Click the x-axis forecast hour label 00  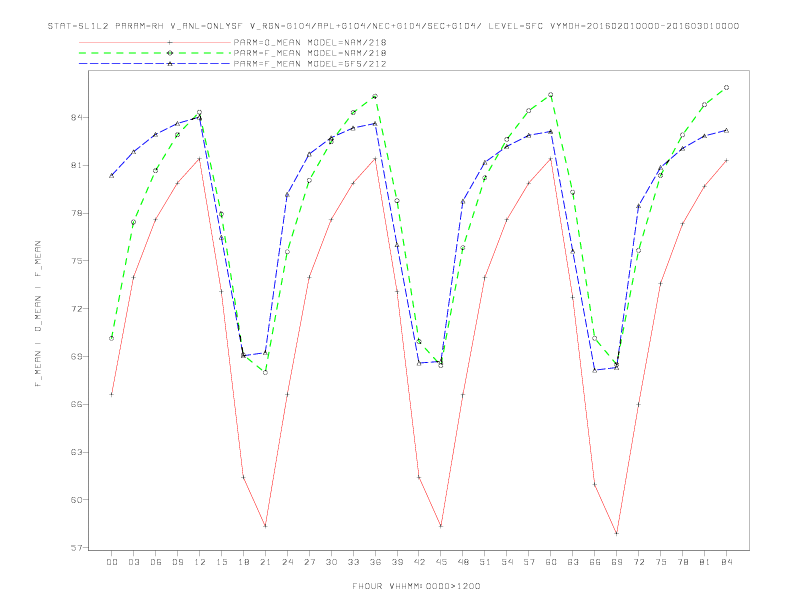(112, 562)
